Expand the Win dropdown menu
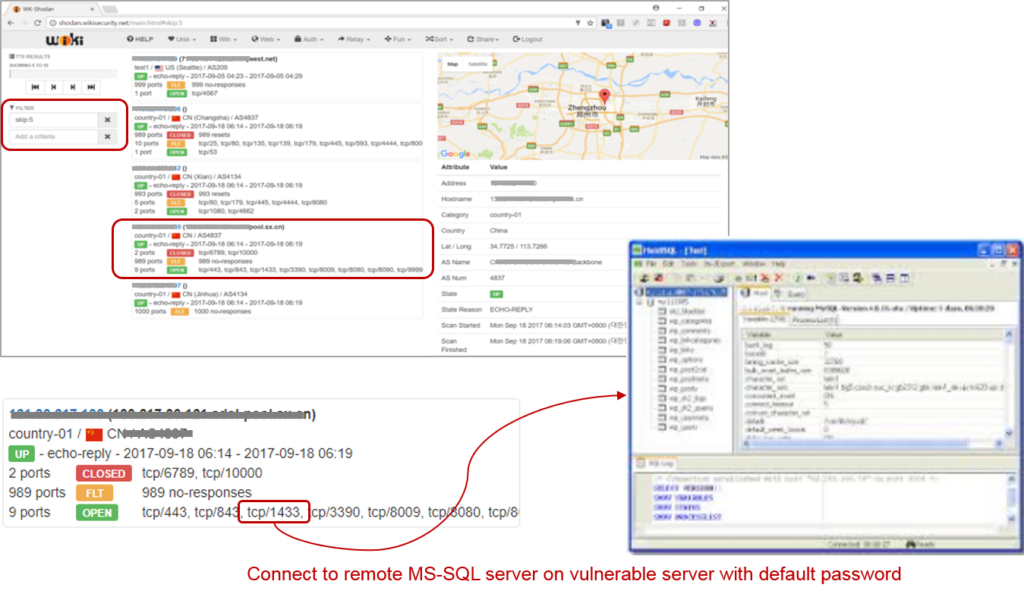 click(x=225, y=40)
